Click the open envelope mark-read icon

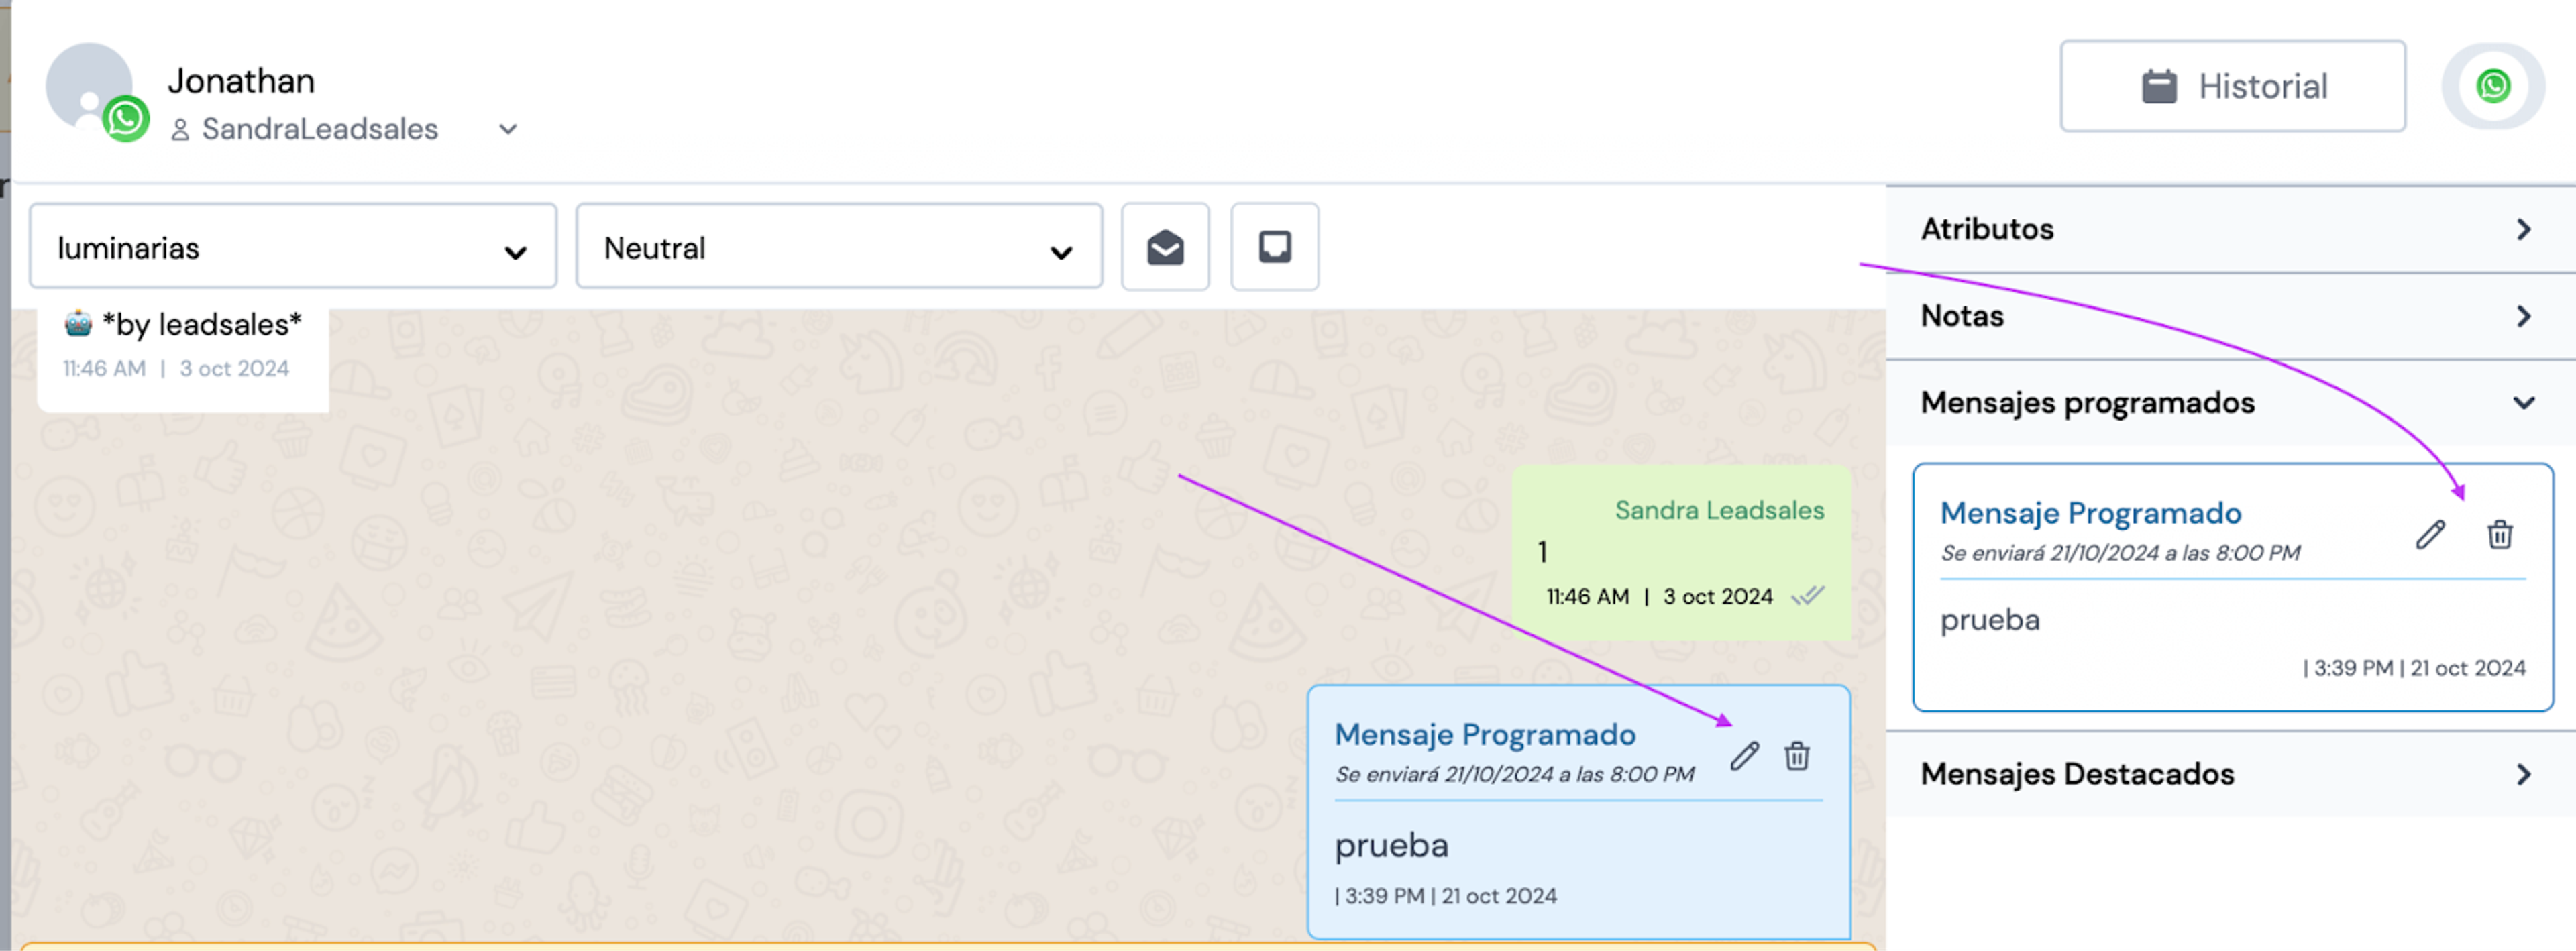(x=1165, y=247)
